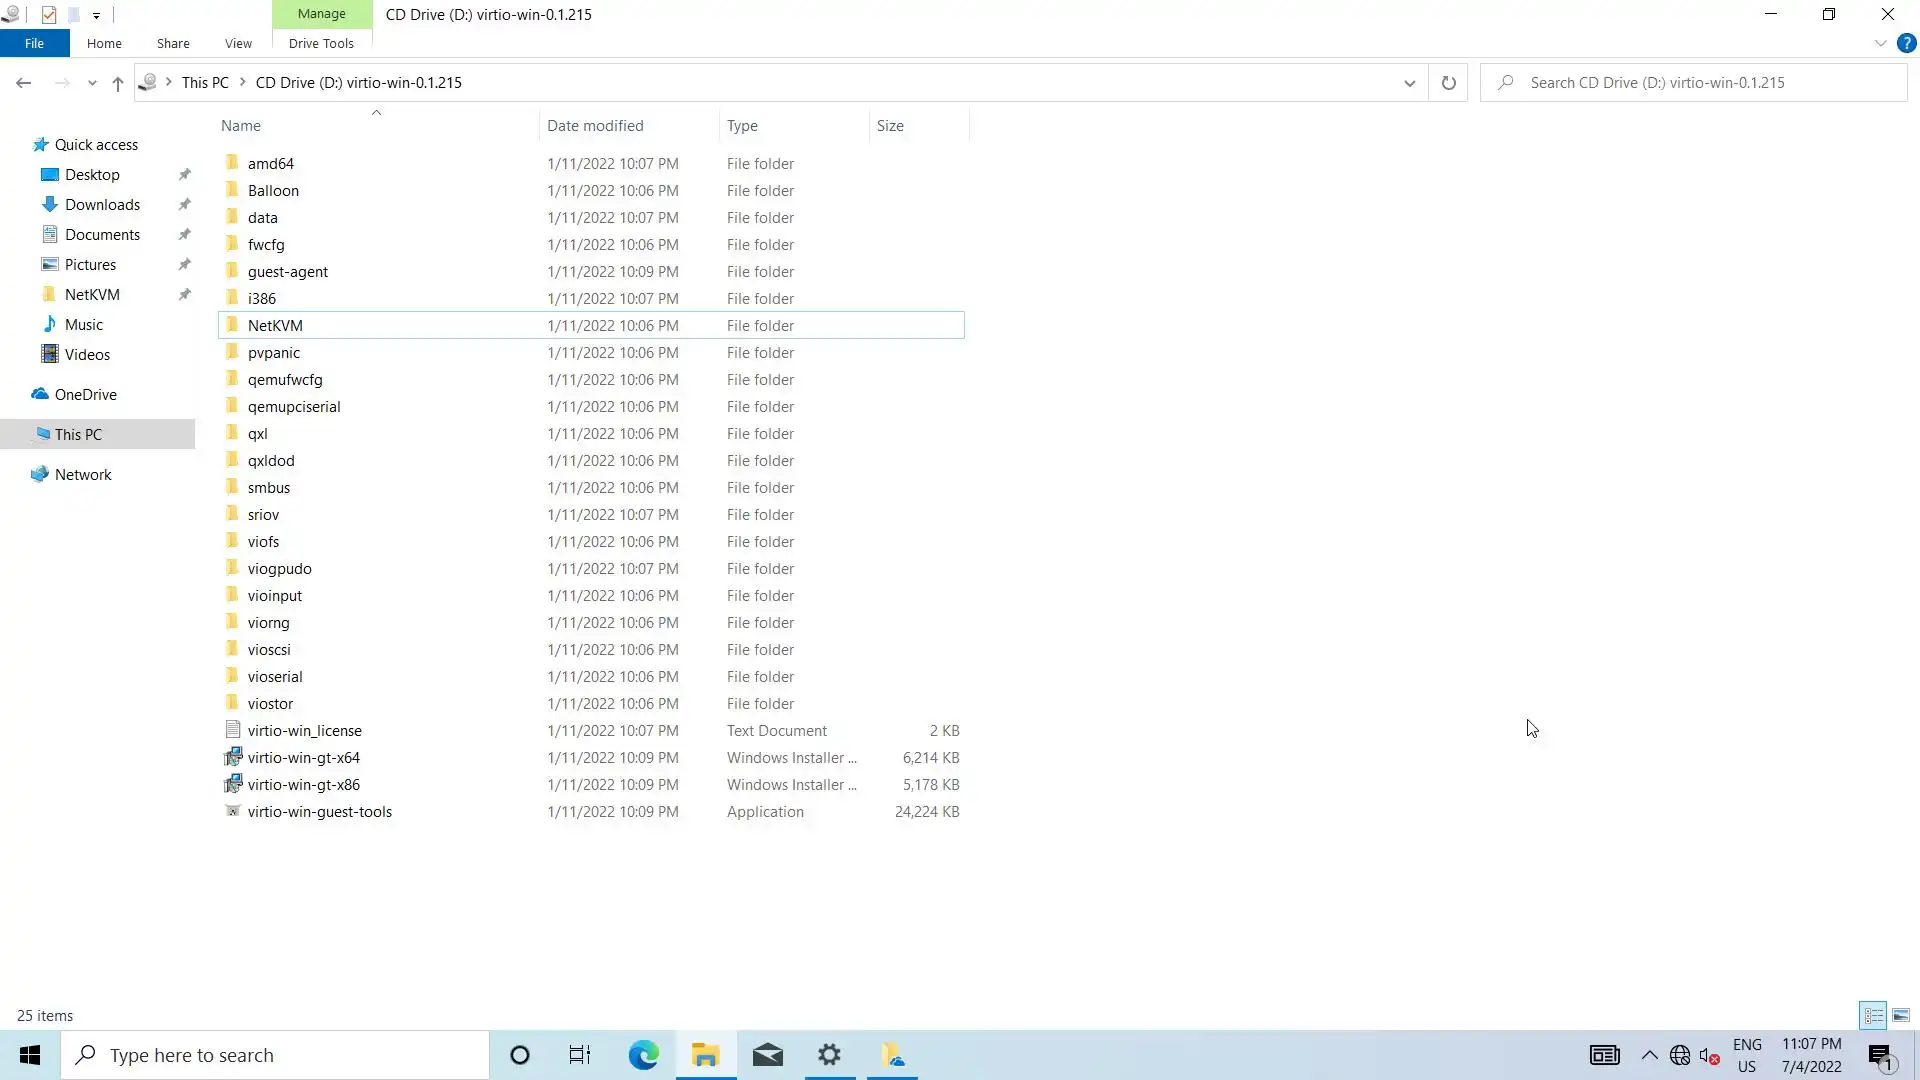Switch to Large icons view layout icon
Screen dimensions: 1920x1080
(x=1901, y=1015)
